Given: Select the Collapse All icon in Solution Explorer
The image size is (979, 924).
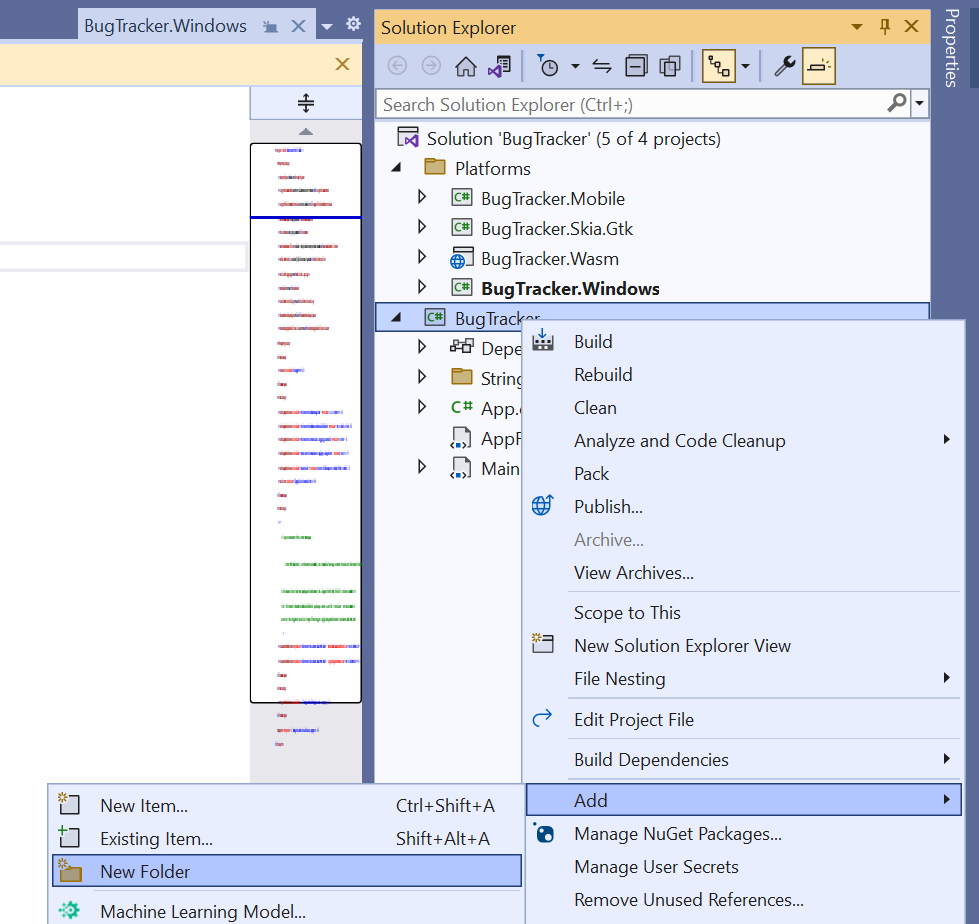Looking at the screenshot, I should click(x=635, y=65).
